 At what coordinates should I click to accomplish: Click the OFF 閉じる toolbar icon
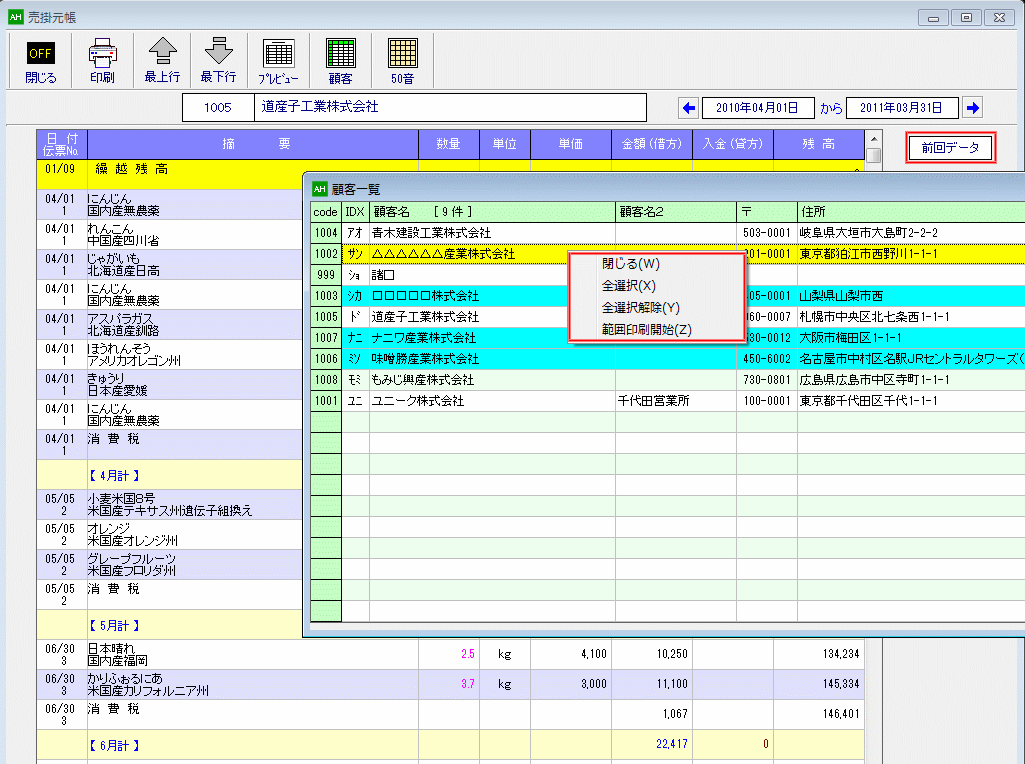[41, 61]
